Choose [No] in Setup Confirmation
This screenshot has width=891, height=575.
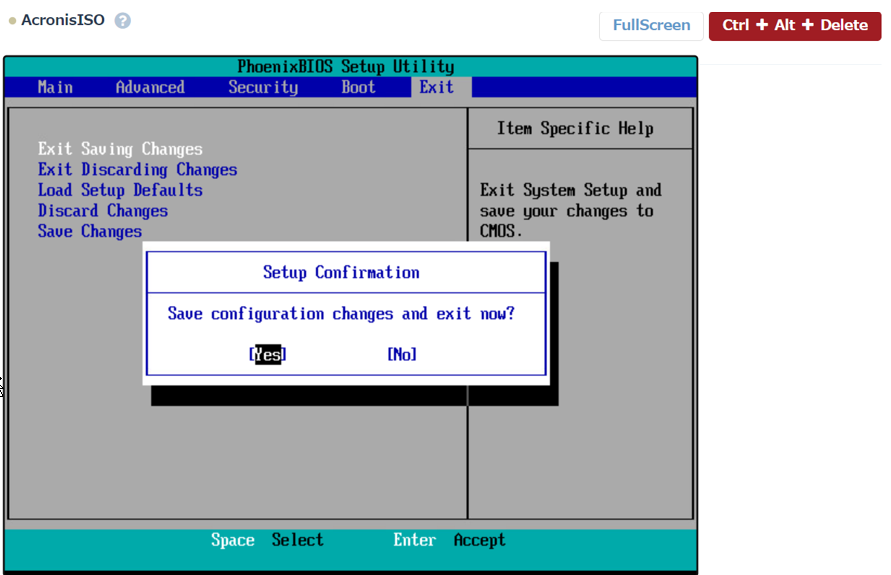tap(402, 355)
